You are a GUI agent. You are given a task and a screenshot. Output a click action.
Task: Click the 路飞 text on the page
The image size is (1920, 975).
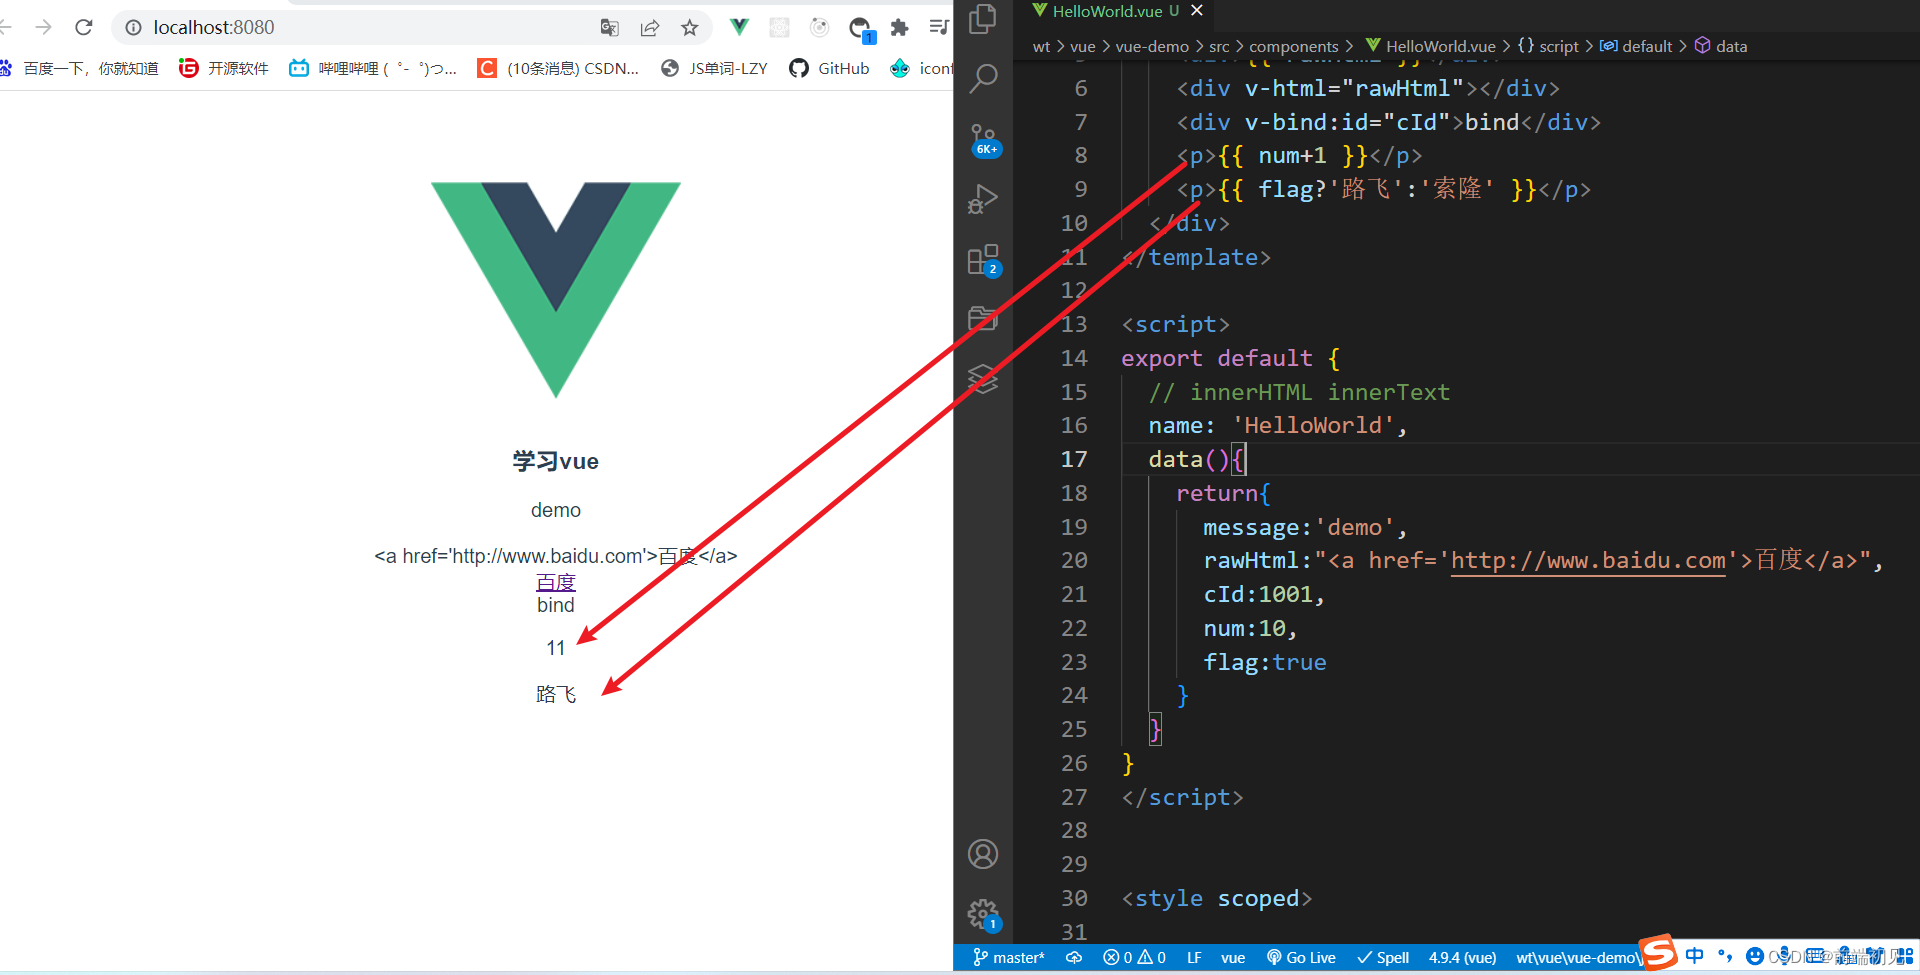(x=556, y=694)
